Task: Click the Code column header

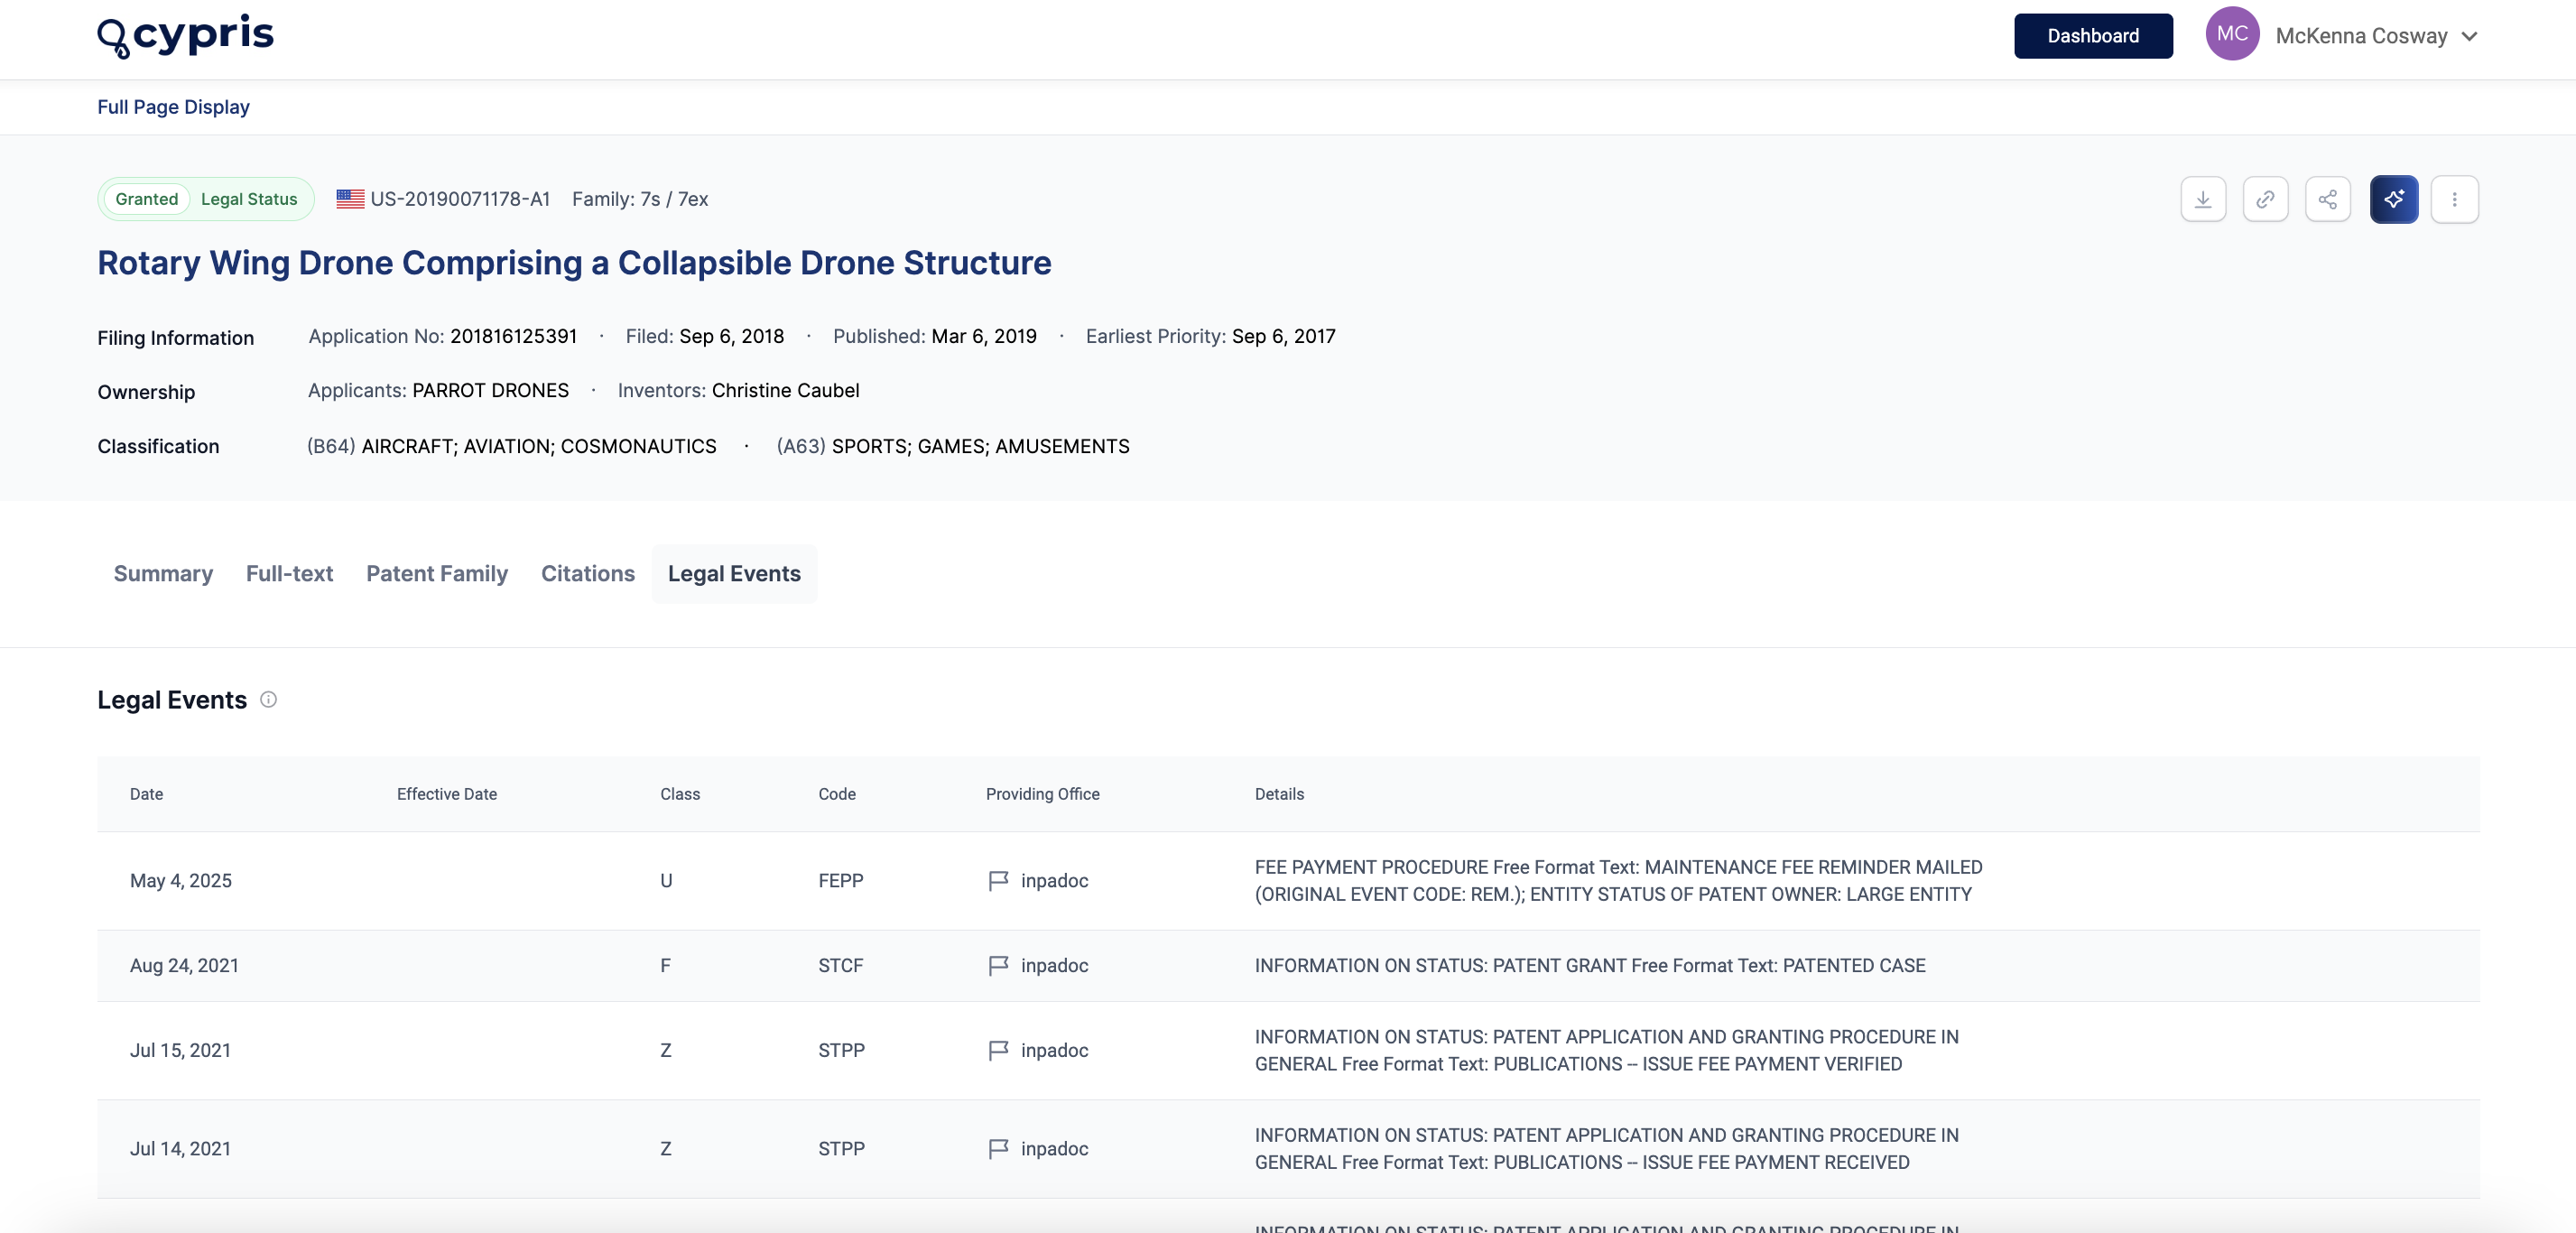Action: tap(837, 794)
